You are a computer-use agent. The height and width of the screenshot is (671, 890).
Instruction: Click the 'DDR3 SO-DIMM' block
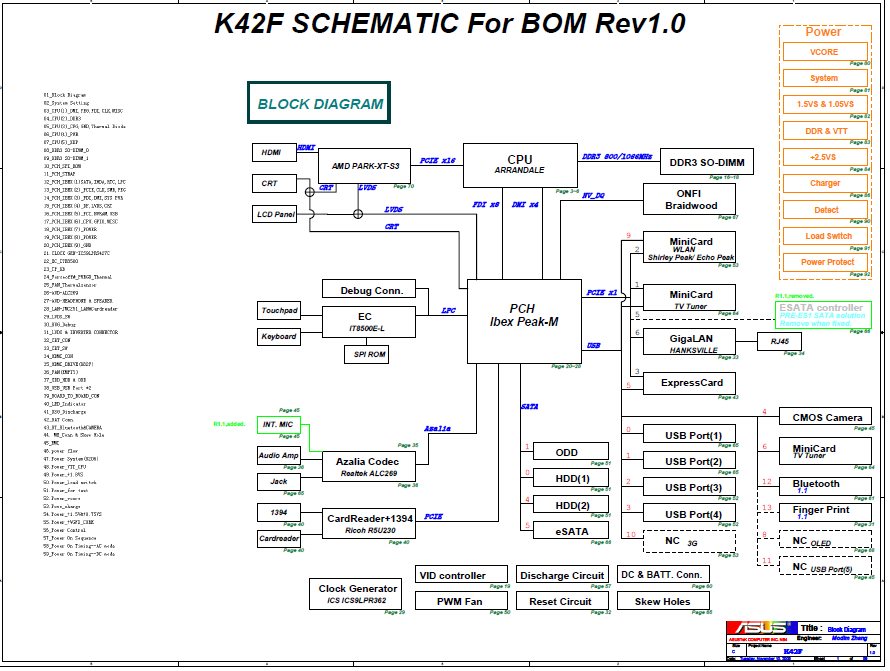[x=707, y=162]
